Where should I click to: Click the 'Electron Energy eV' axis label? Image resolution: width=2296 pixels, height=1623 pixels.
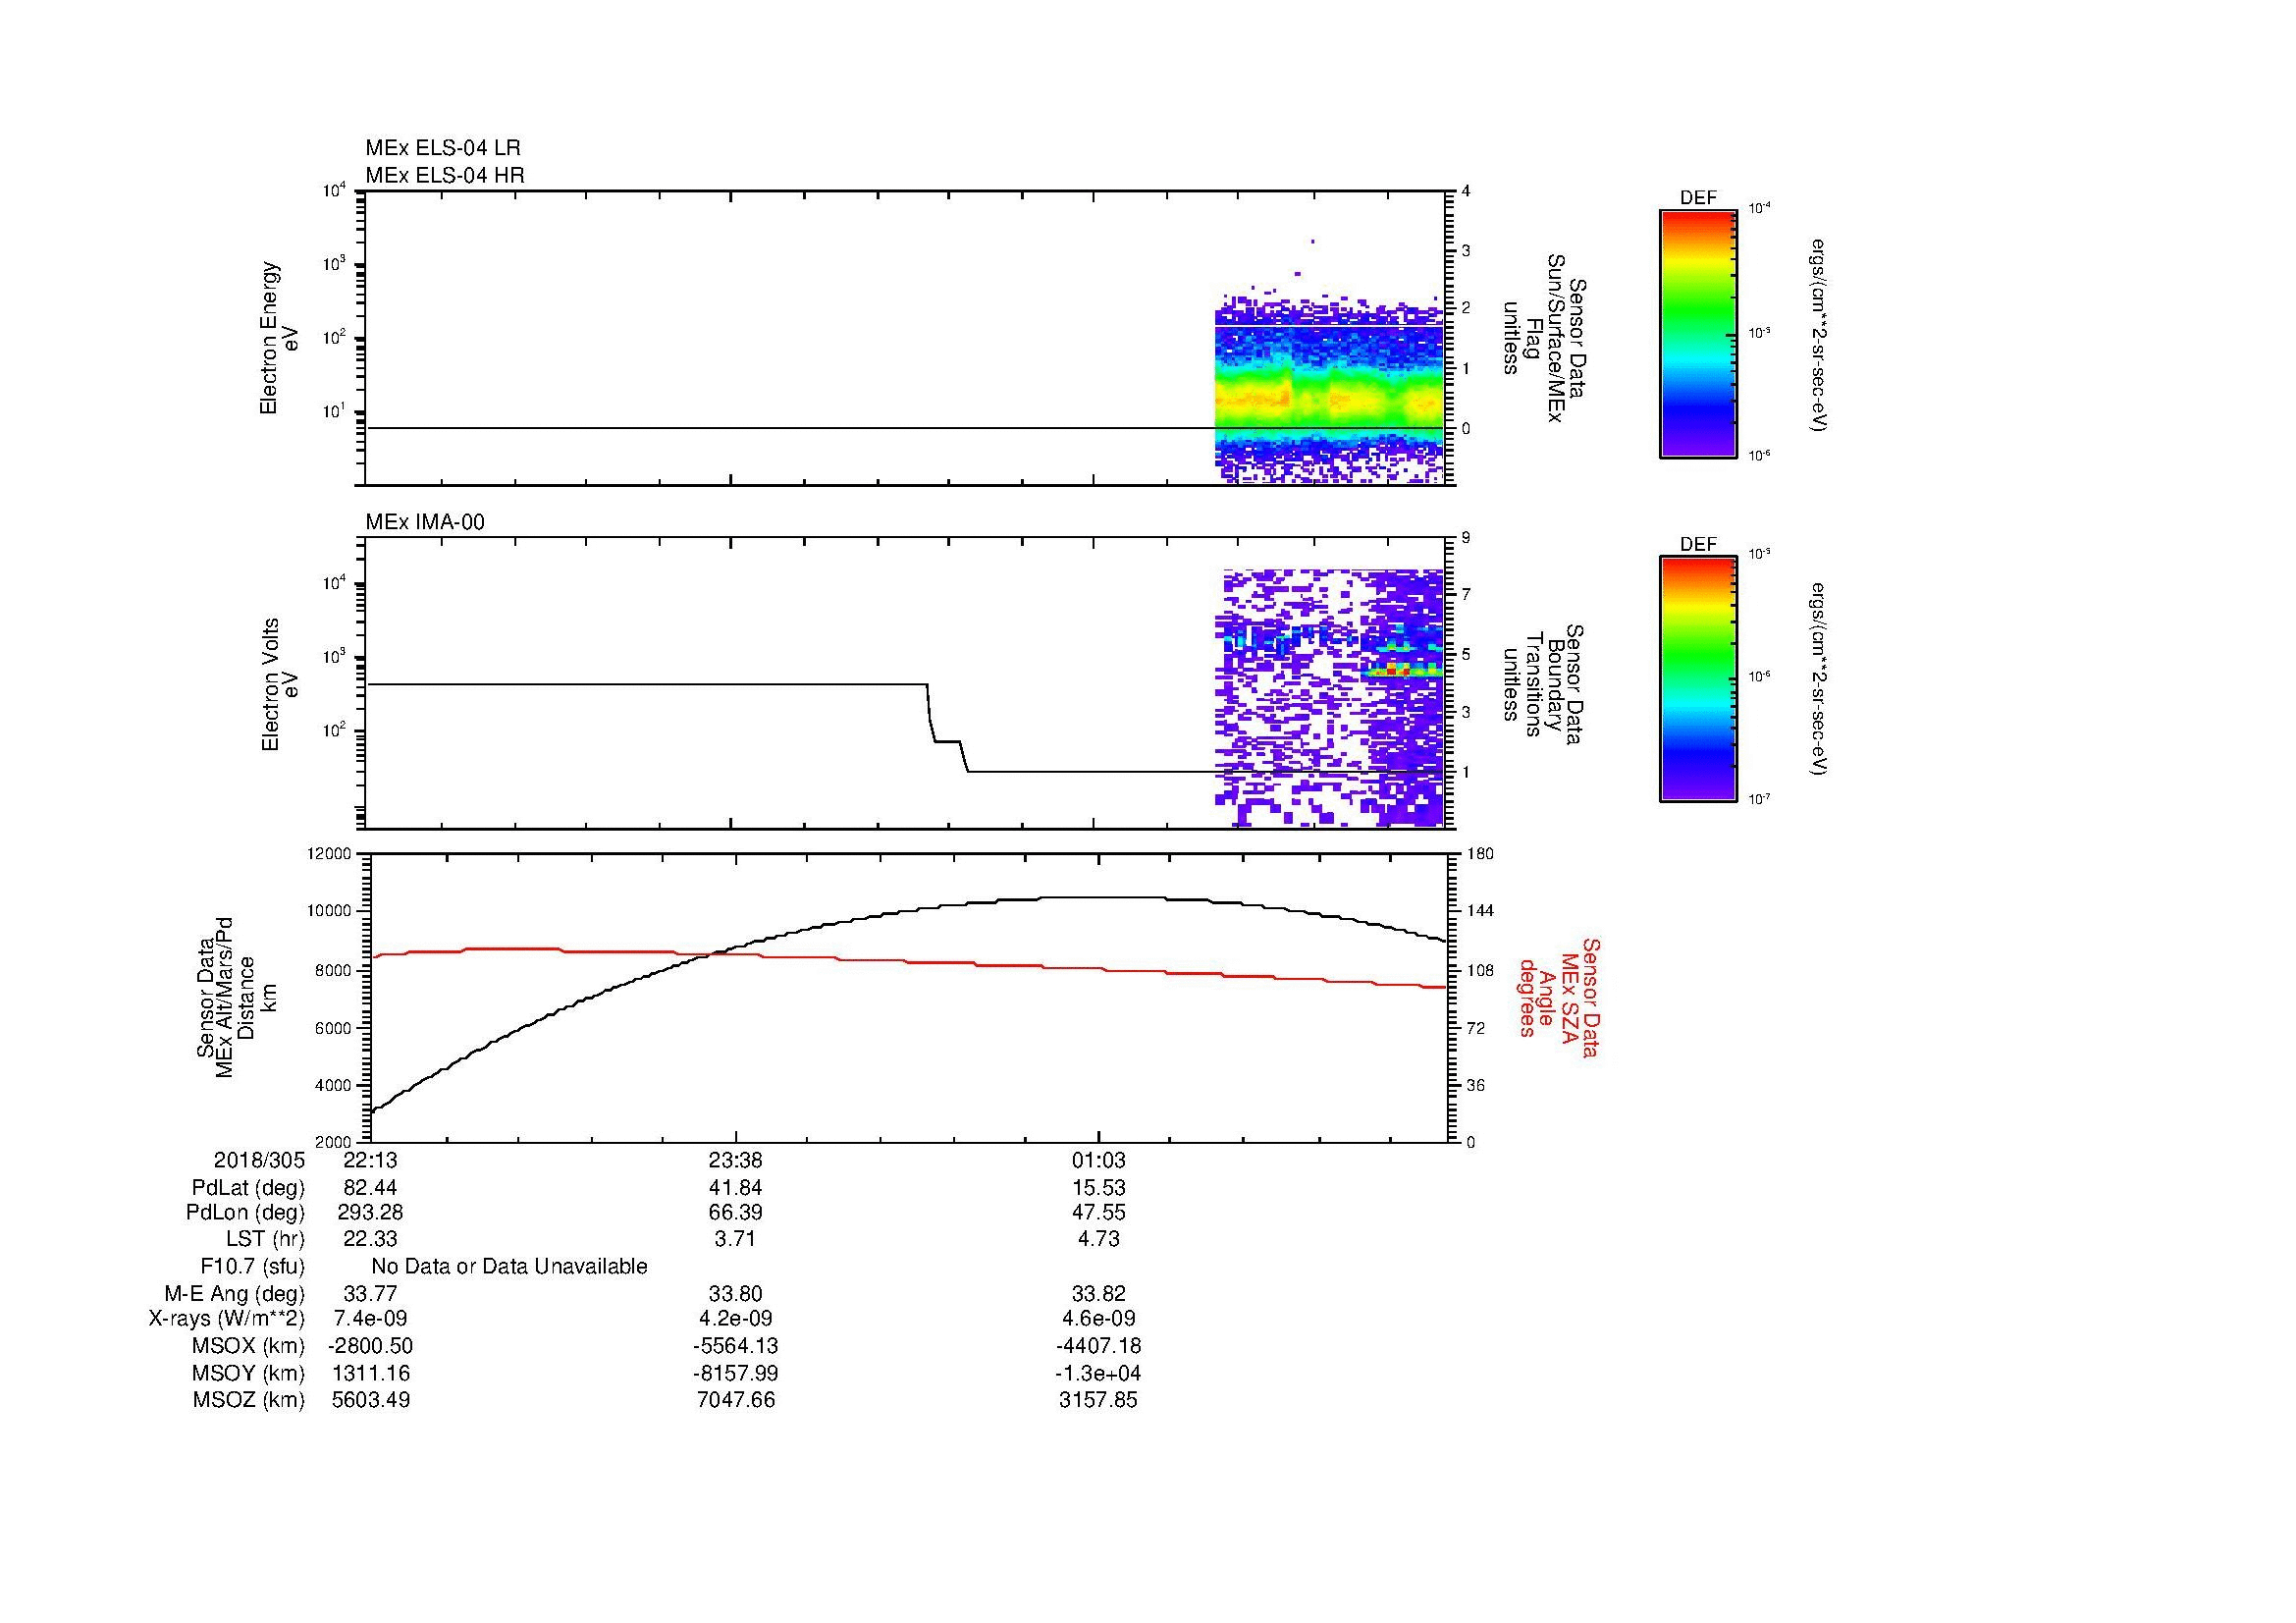(280, 338)
